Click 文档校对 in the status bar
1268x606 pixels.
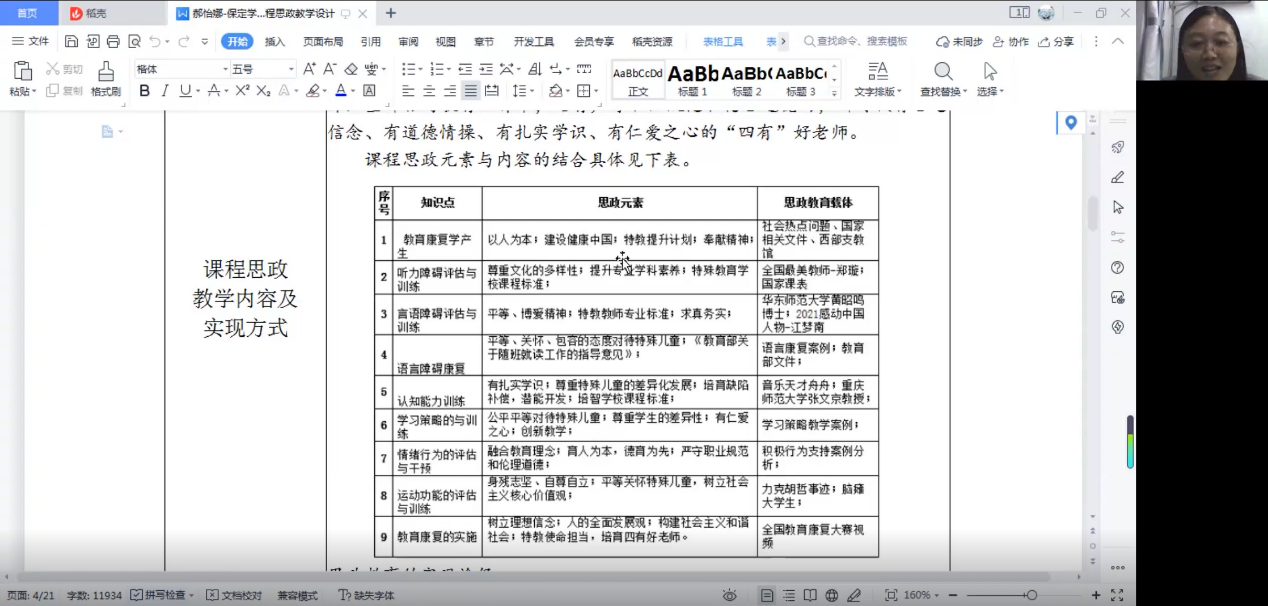[234, 595]
